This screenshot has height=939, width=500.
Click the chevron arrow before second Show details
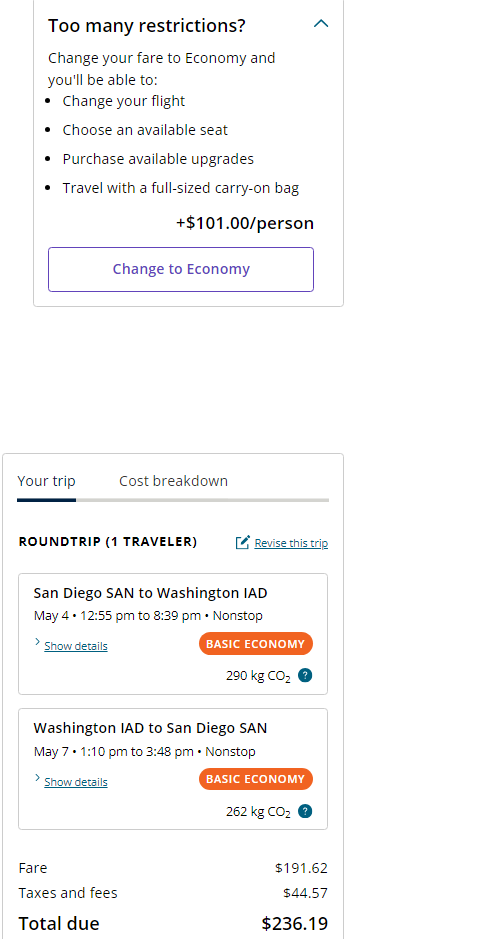click(38, 778)
